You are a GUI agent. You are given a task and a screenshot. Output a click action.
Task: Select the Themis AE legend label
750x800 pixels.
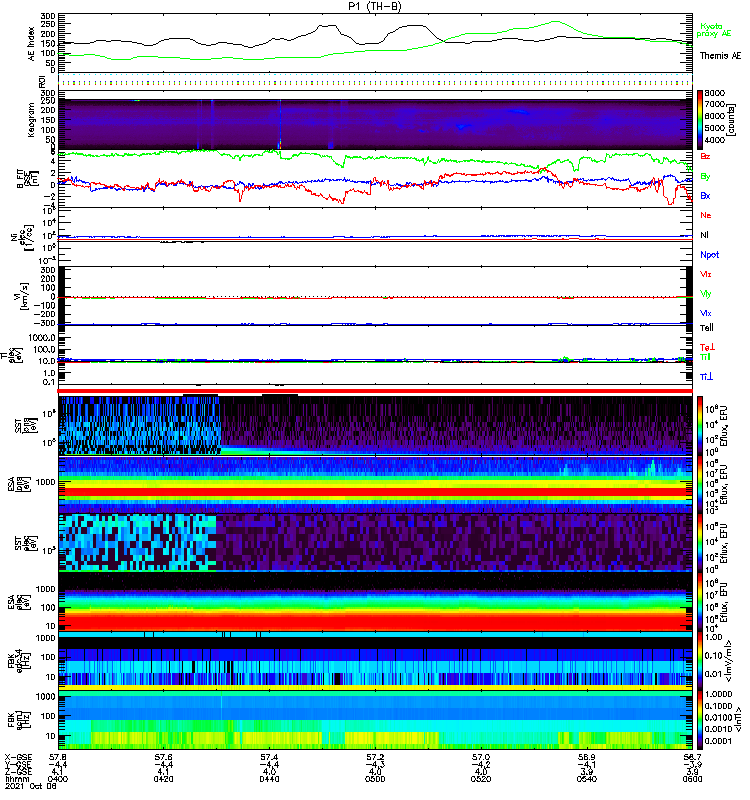click(720, 56)
